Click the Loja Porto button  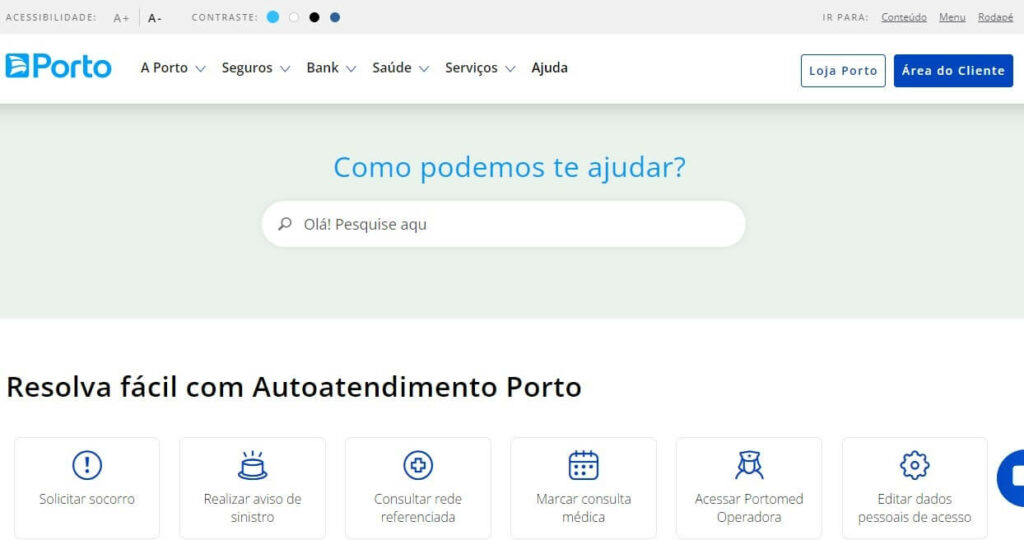(843, 71)
